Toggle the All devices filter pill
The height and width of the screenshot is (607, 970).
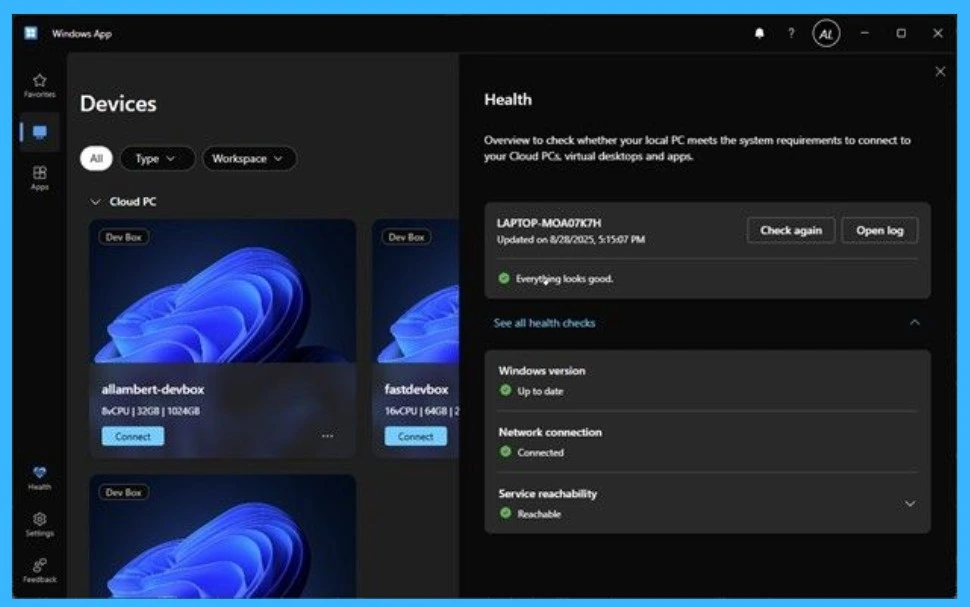(x=96, y=158)
